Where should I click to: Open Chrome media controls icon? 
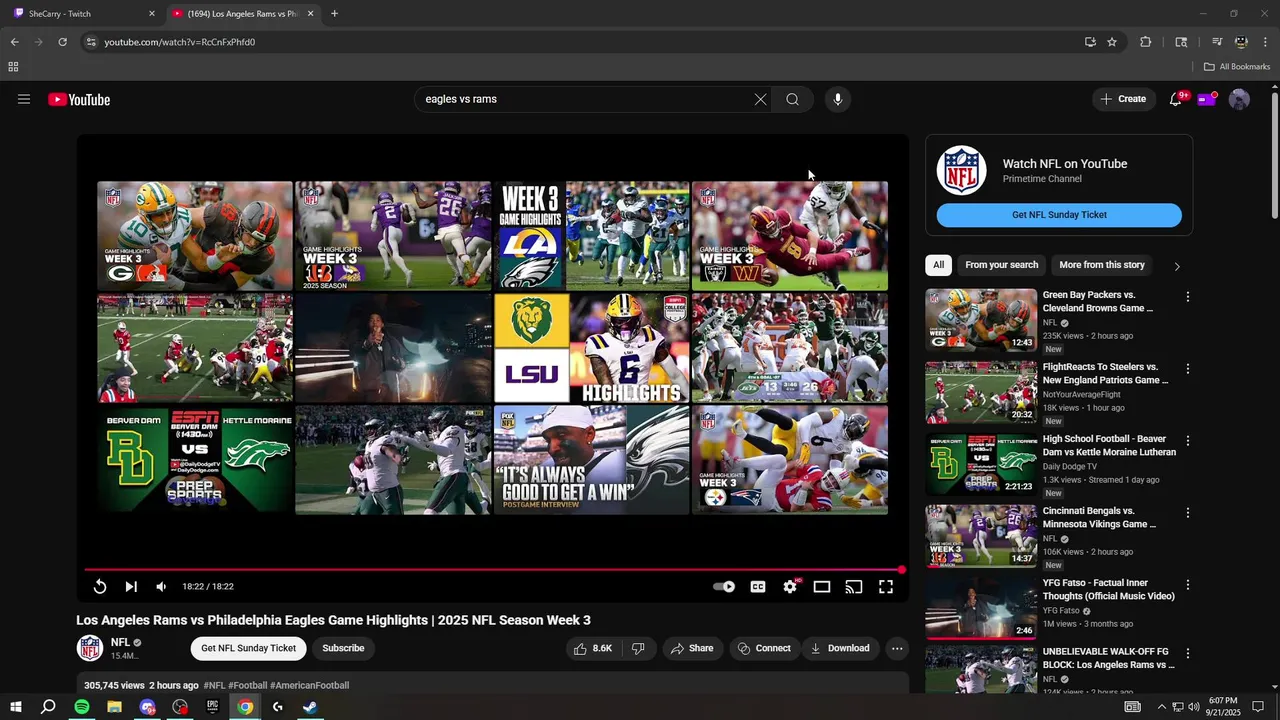click(1217, 42)
